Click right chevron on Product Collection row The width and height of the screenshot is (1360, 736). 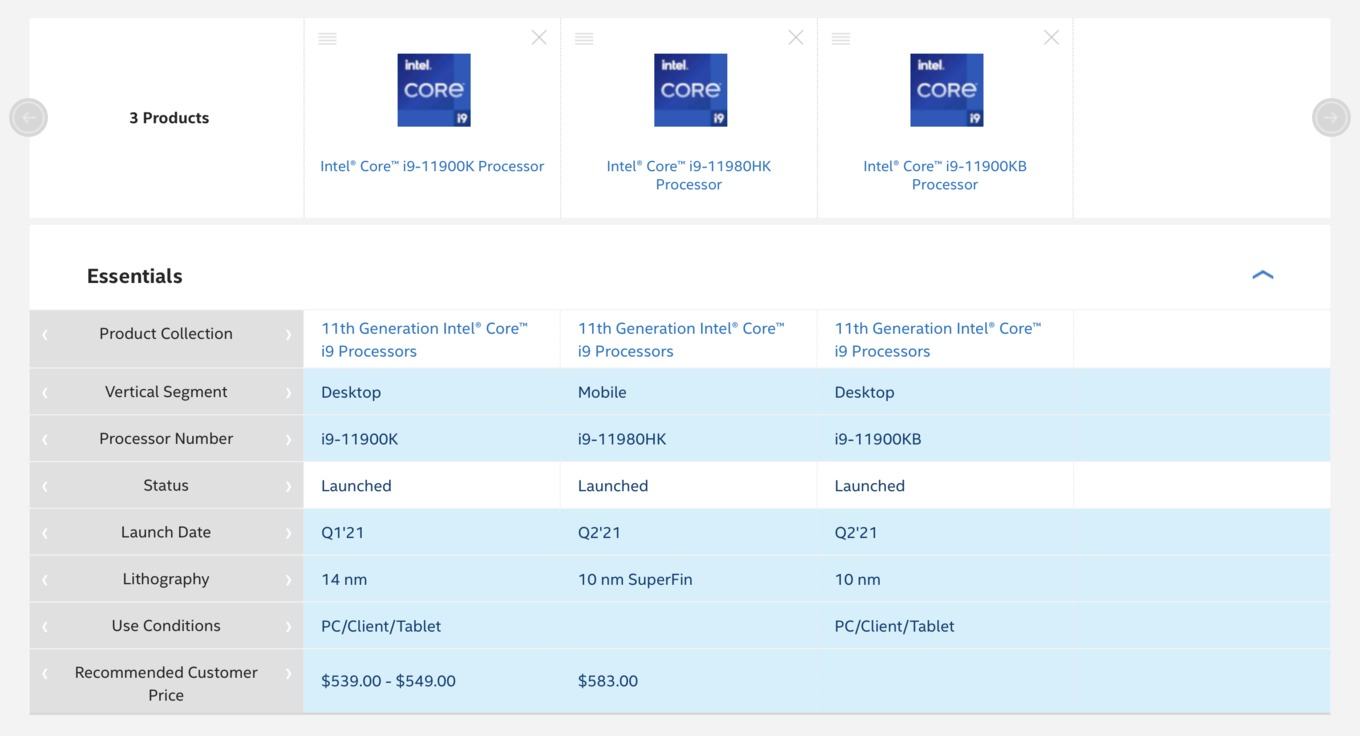click(288, 334)
